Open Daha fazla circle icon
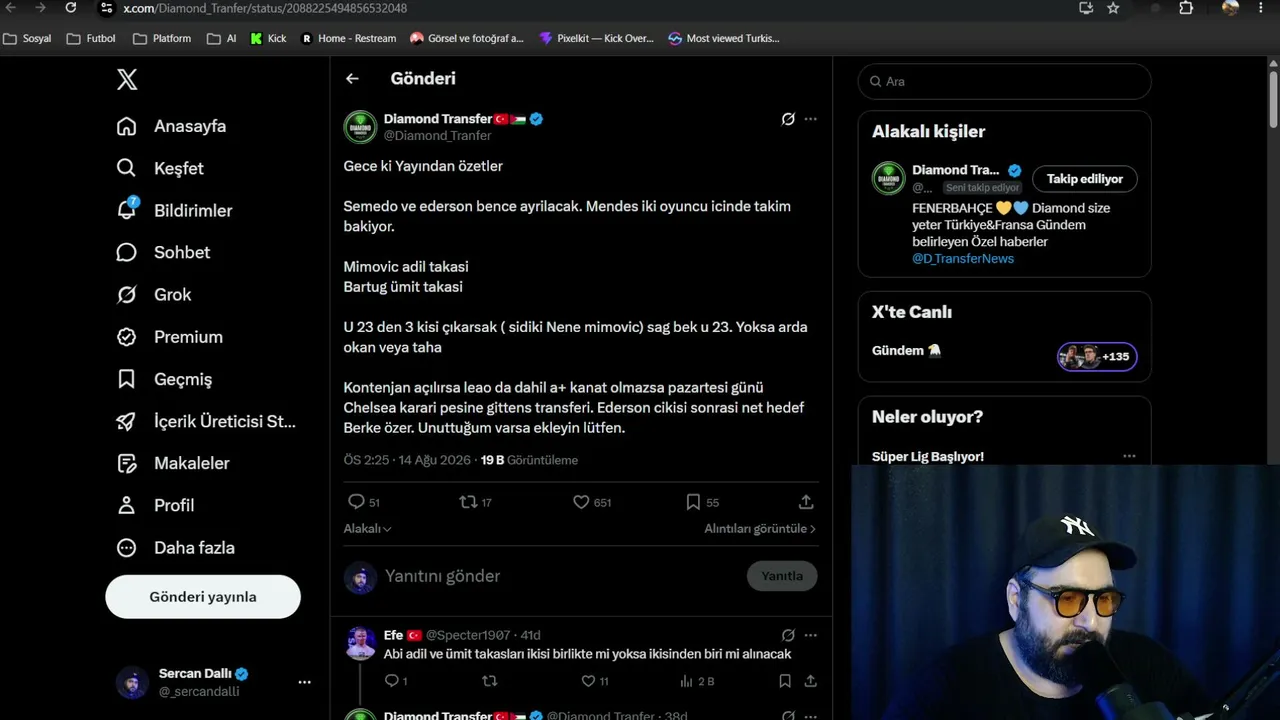 [126, 548]
